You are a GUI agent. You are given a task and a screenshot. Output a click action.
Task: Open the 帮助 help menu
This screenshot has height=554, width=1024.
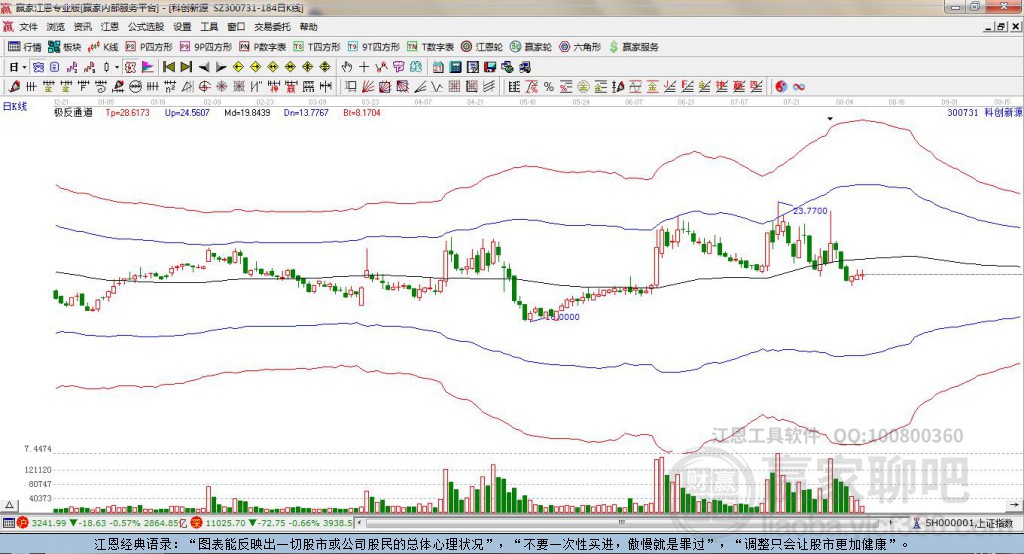click(x=308, y=27)
